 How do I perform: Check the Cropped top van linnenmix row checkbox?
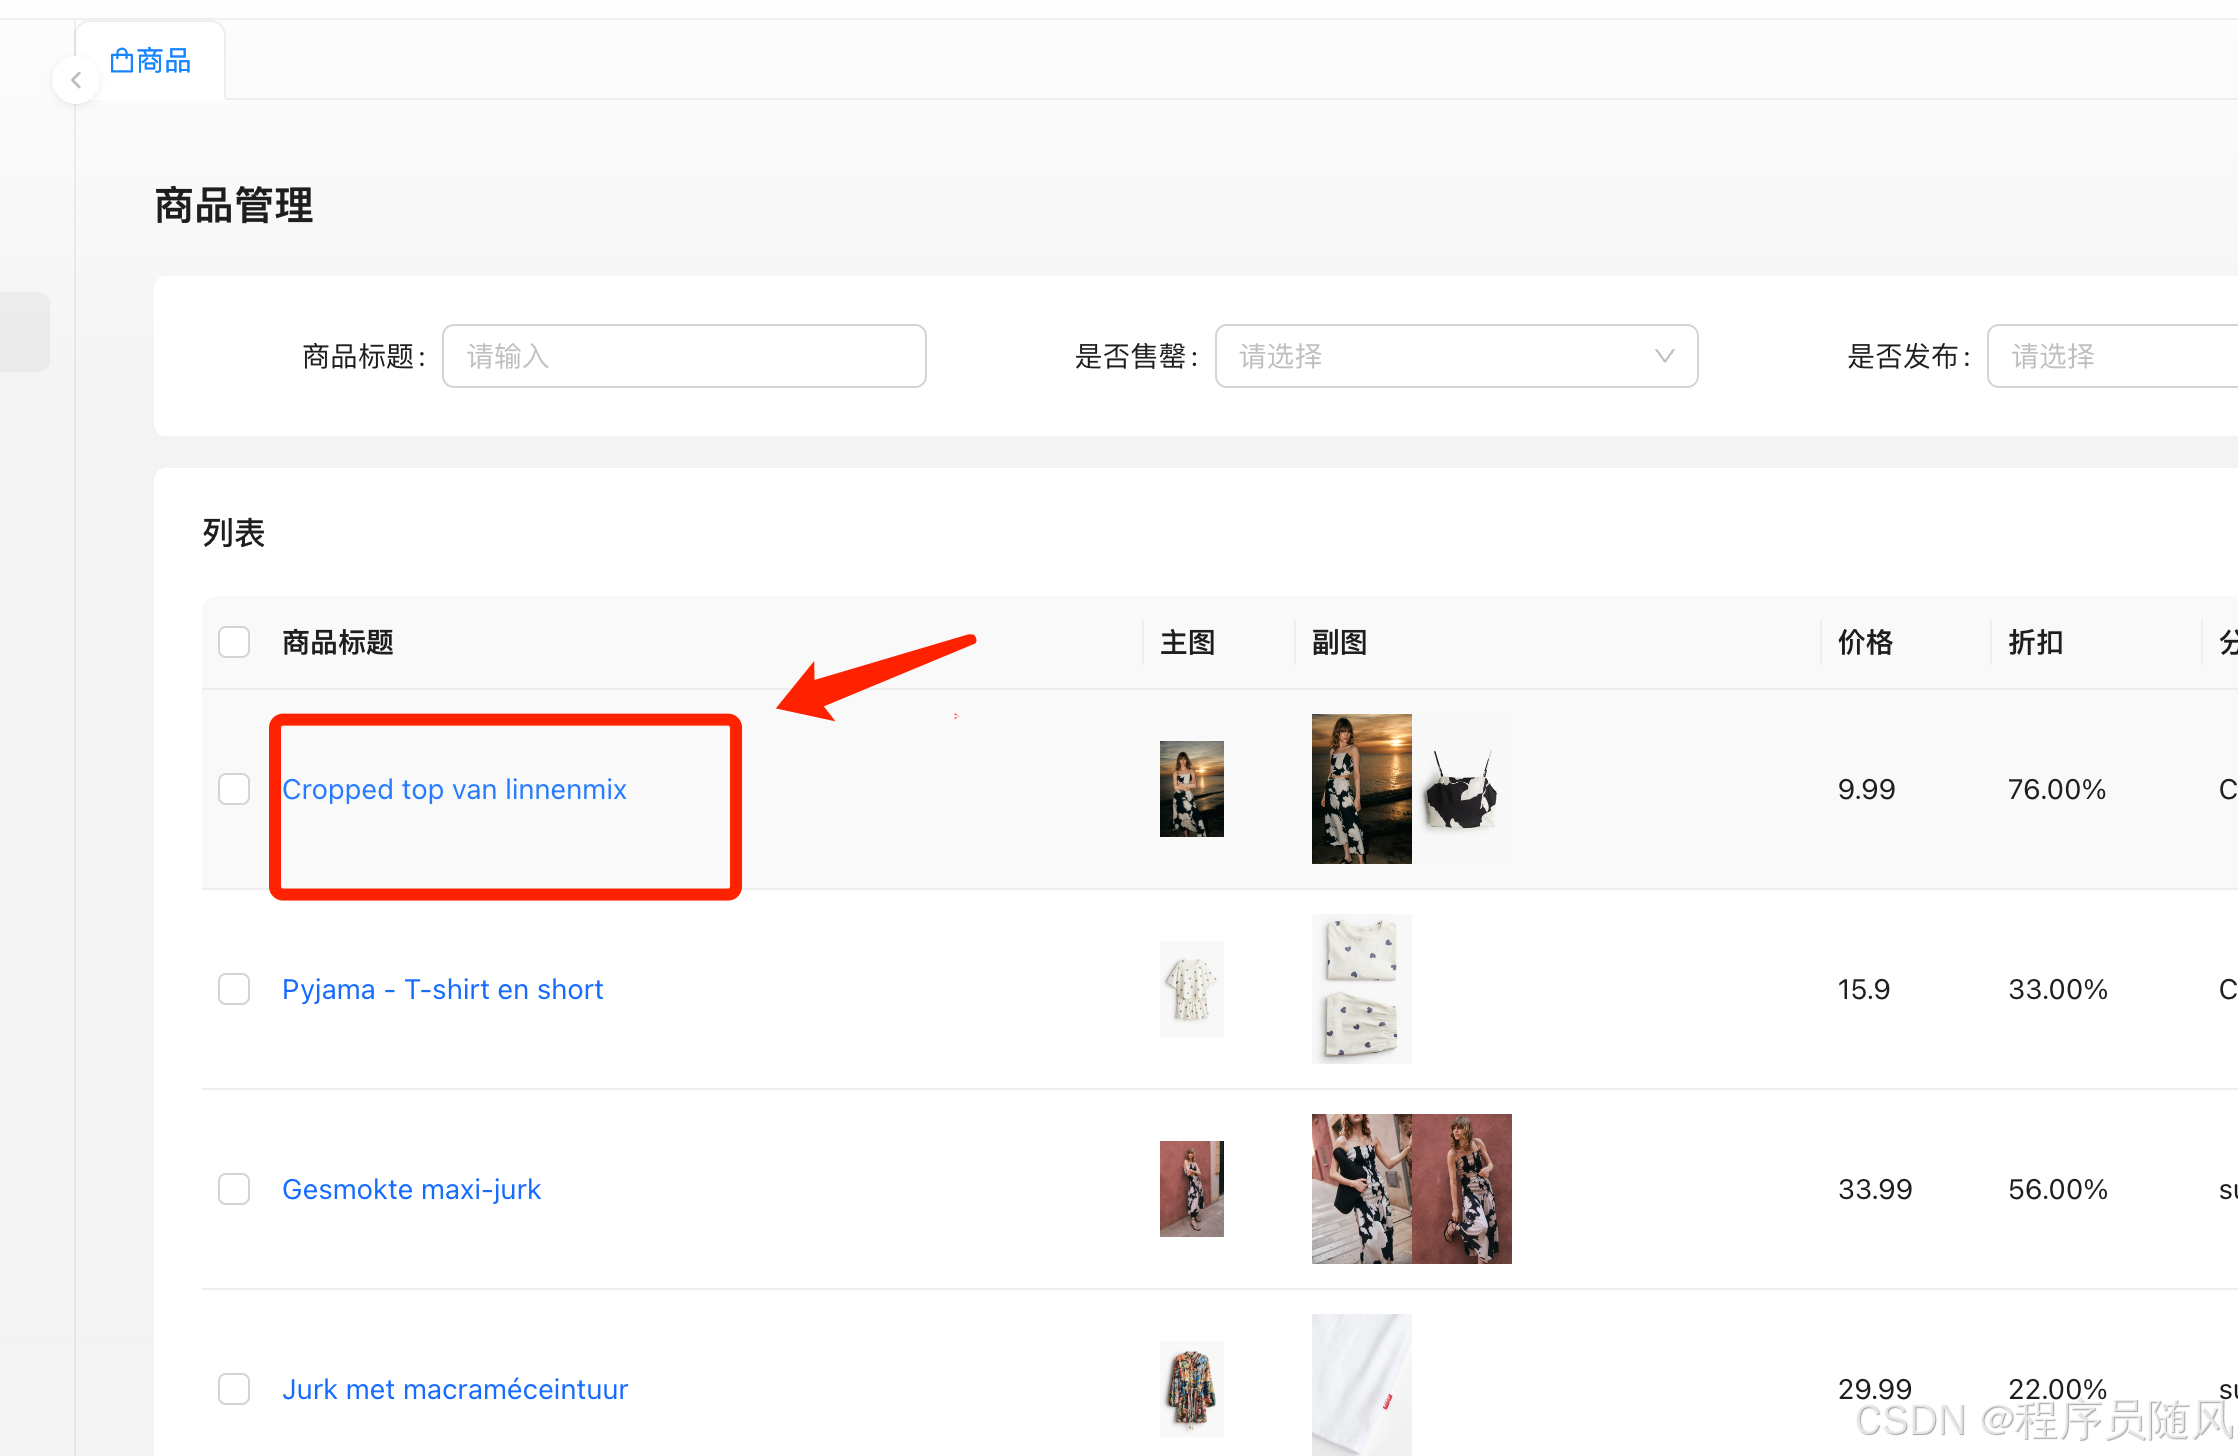pos(233,789)
